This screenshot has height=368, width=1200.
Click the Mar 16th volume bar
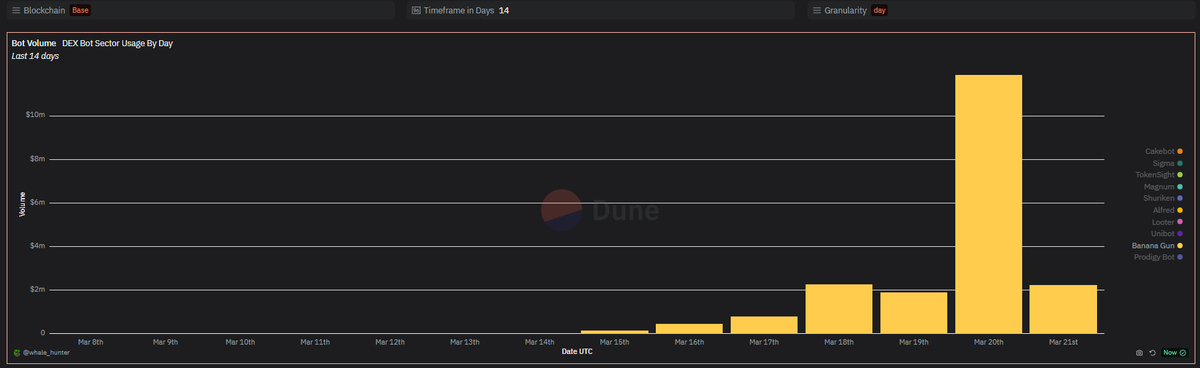689,329
